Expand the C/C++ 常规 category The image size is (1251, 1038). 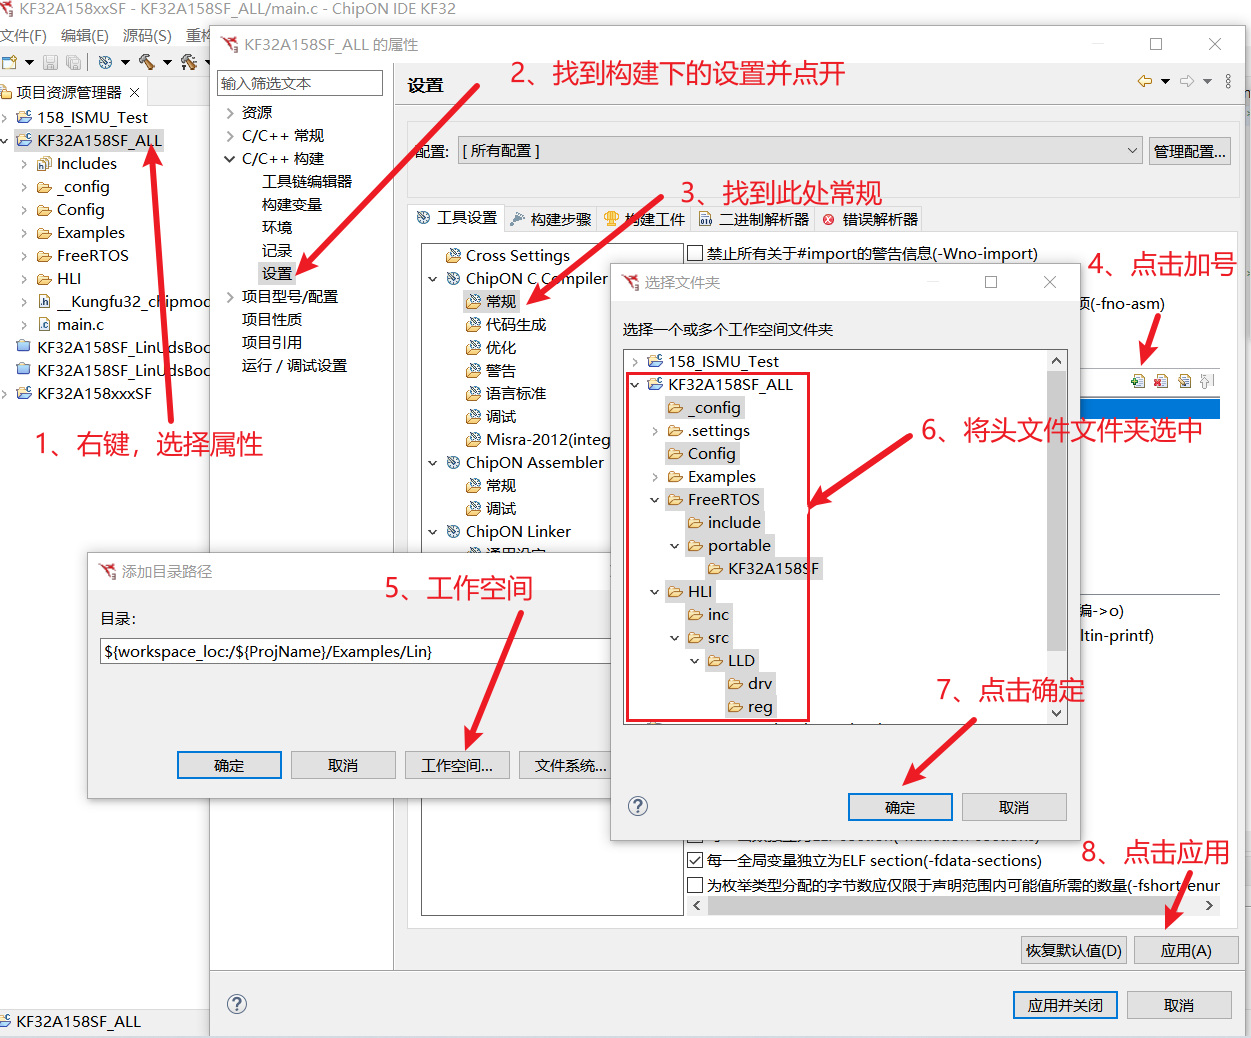[230, 136]
